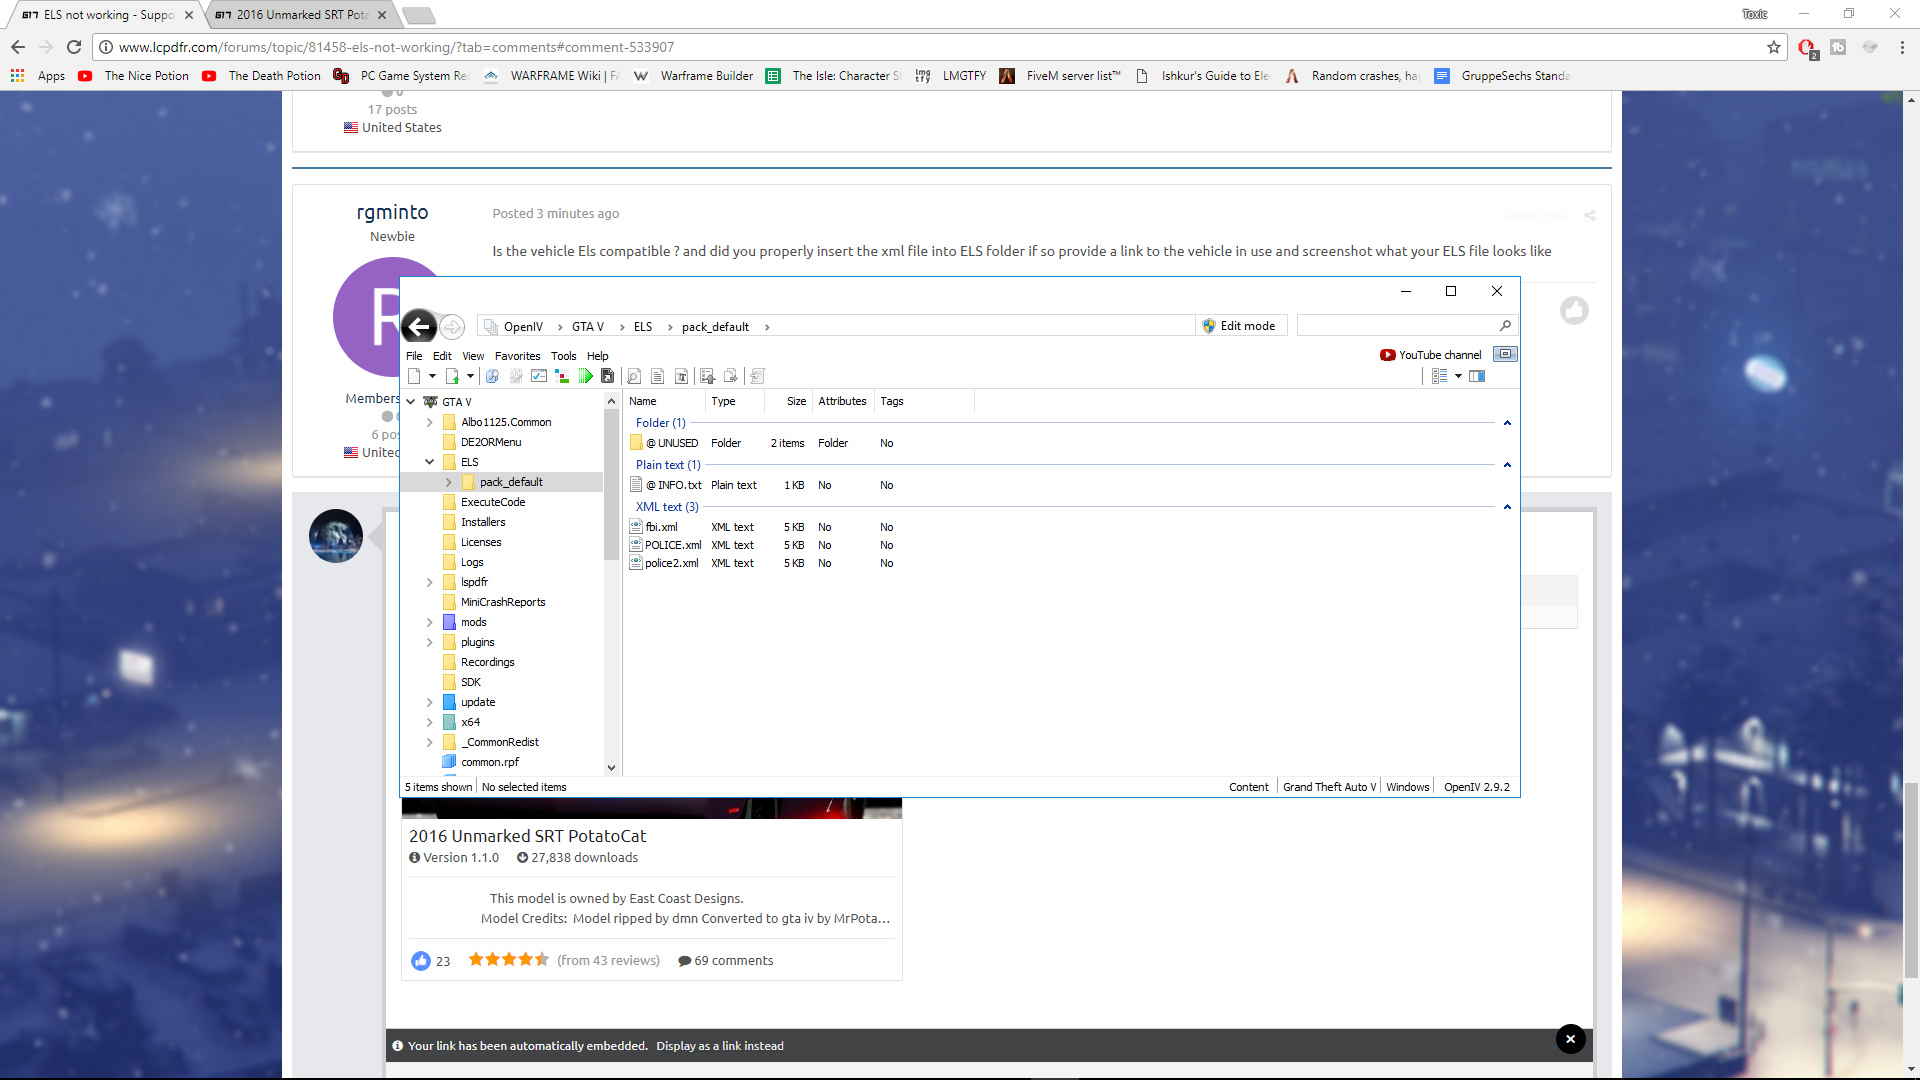Open the YouTube channel icon link
Image resolution: width=1920 pixels, height=1080 pixels.
(x=1387, y=355)
